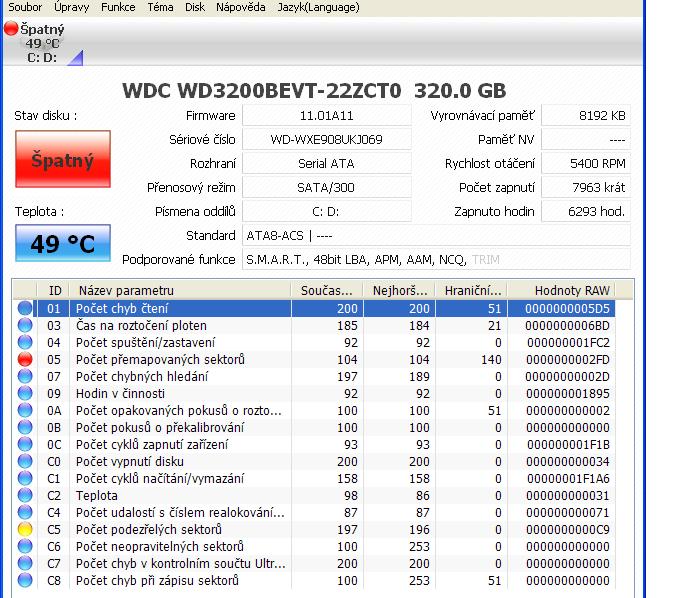Click the blue status icon for attribute 07
The width and height of the screenshot is (683, 598).
click(25, 376)
